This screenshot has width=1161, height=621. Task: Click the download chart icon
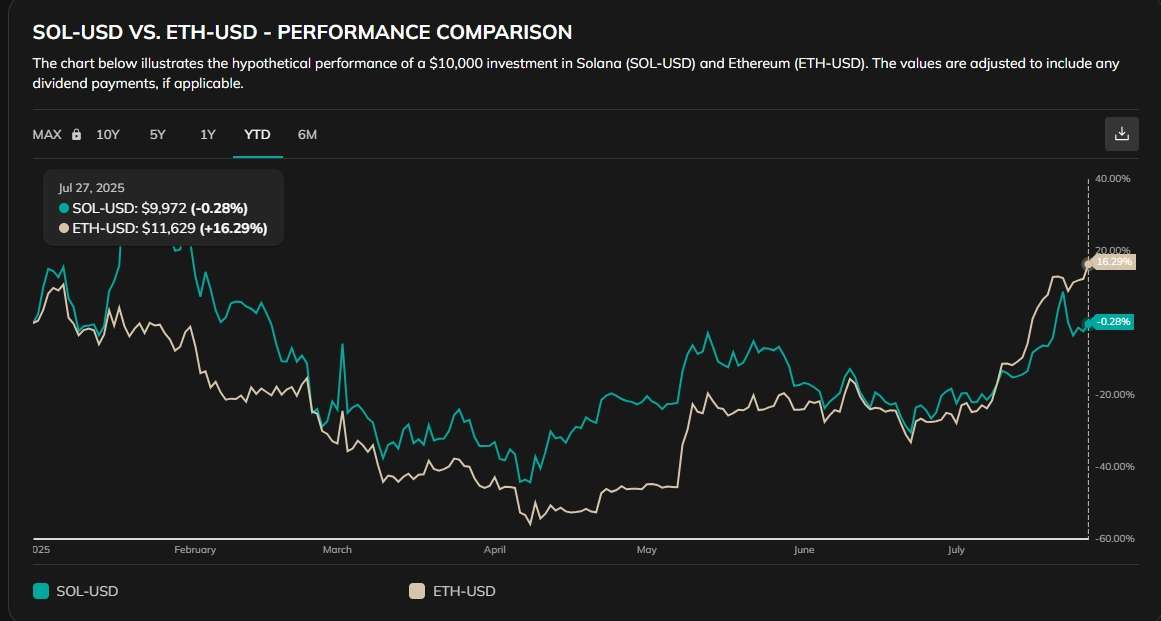[x=1121, y=134]
